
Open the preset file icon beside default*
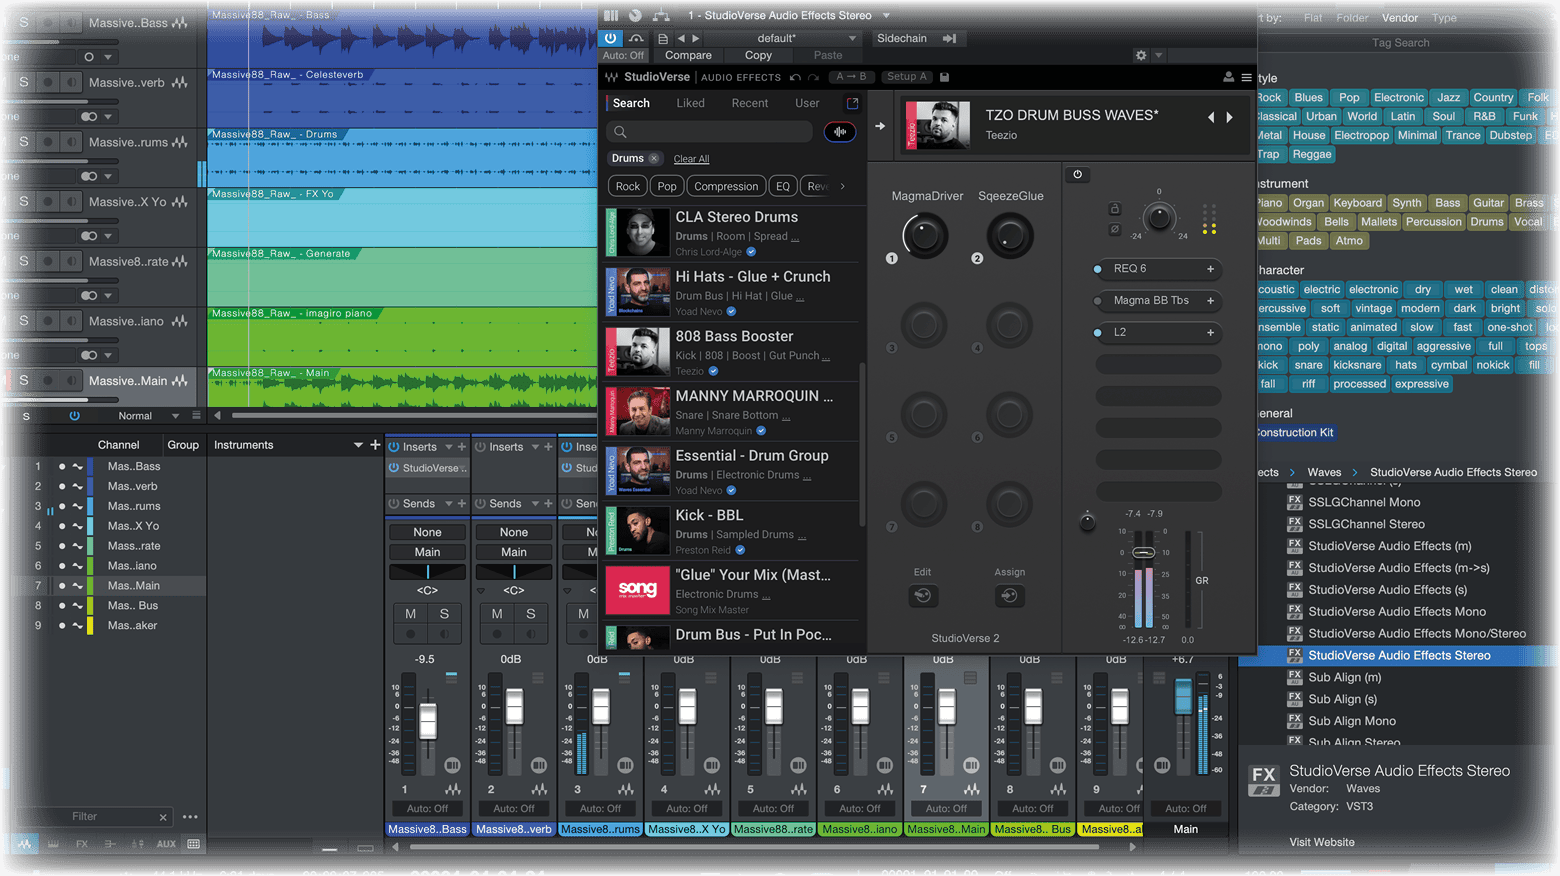tap(662, 38)
